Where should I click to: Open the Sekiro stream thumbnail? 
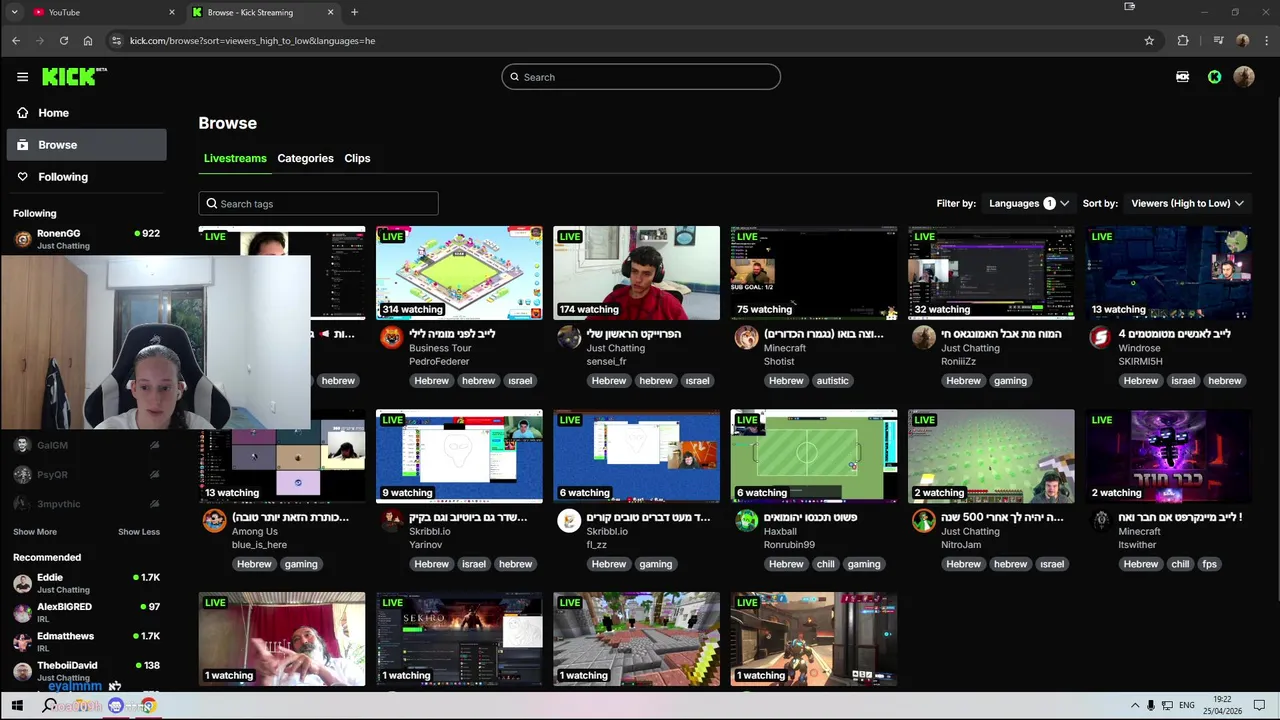pyautogui.click(x=459, y=639)
